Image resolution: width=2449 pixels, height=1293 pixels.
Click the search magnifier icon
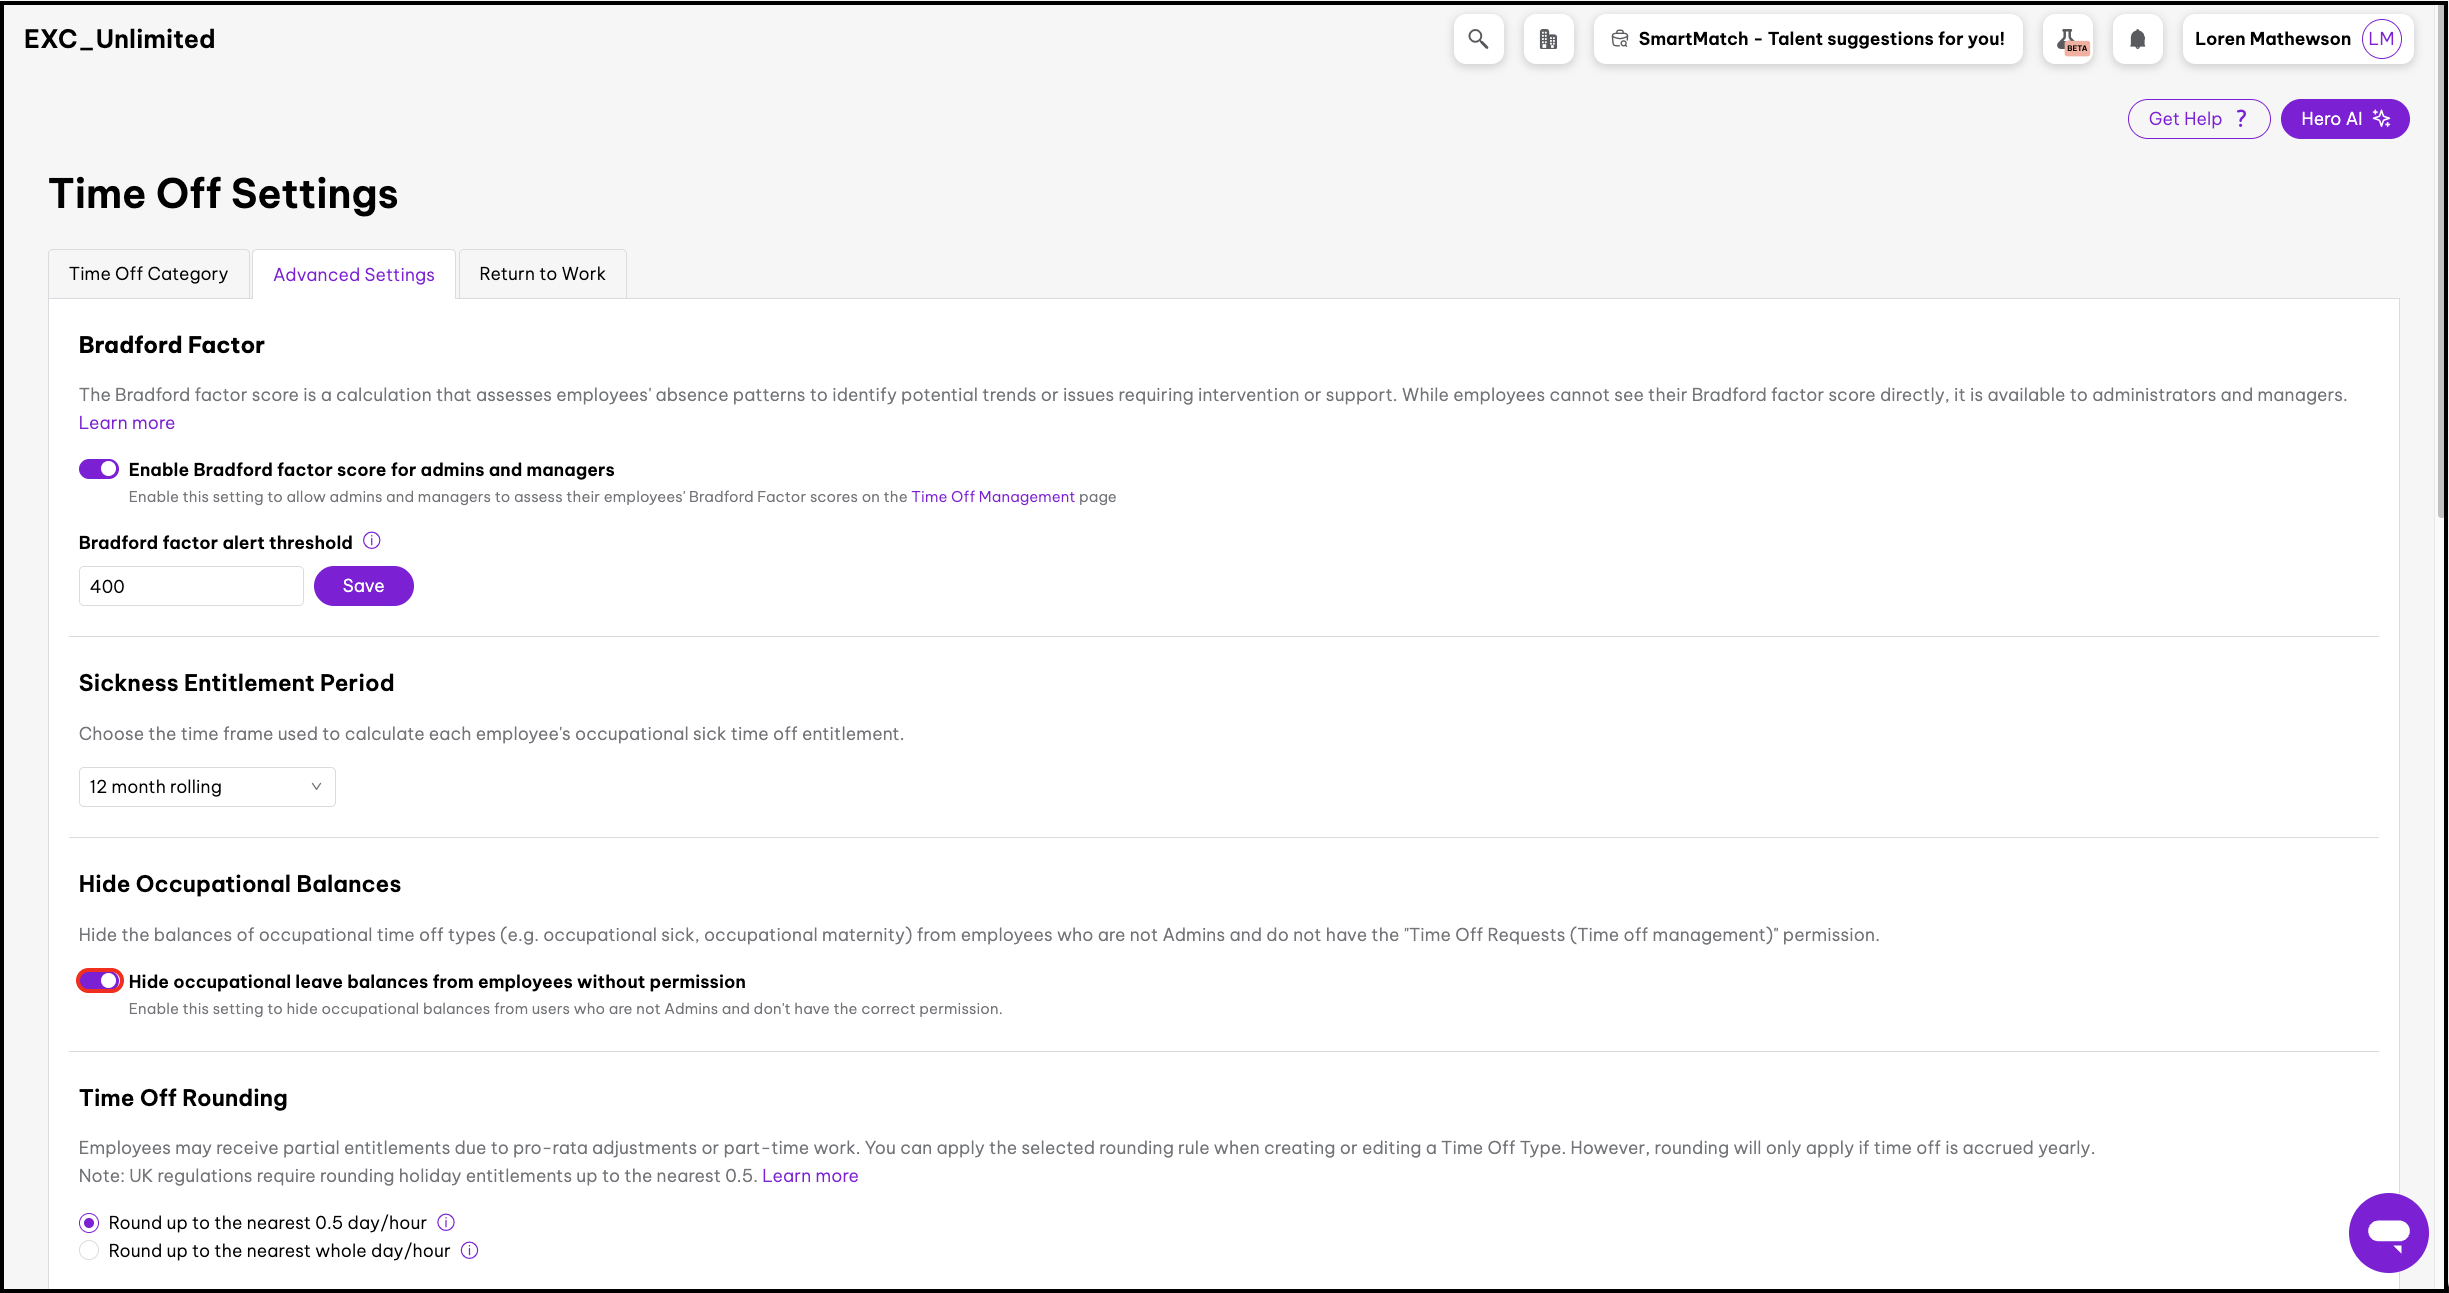tap(1477, 39)
